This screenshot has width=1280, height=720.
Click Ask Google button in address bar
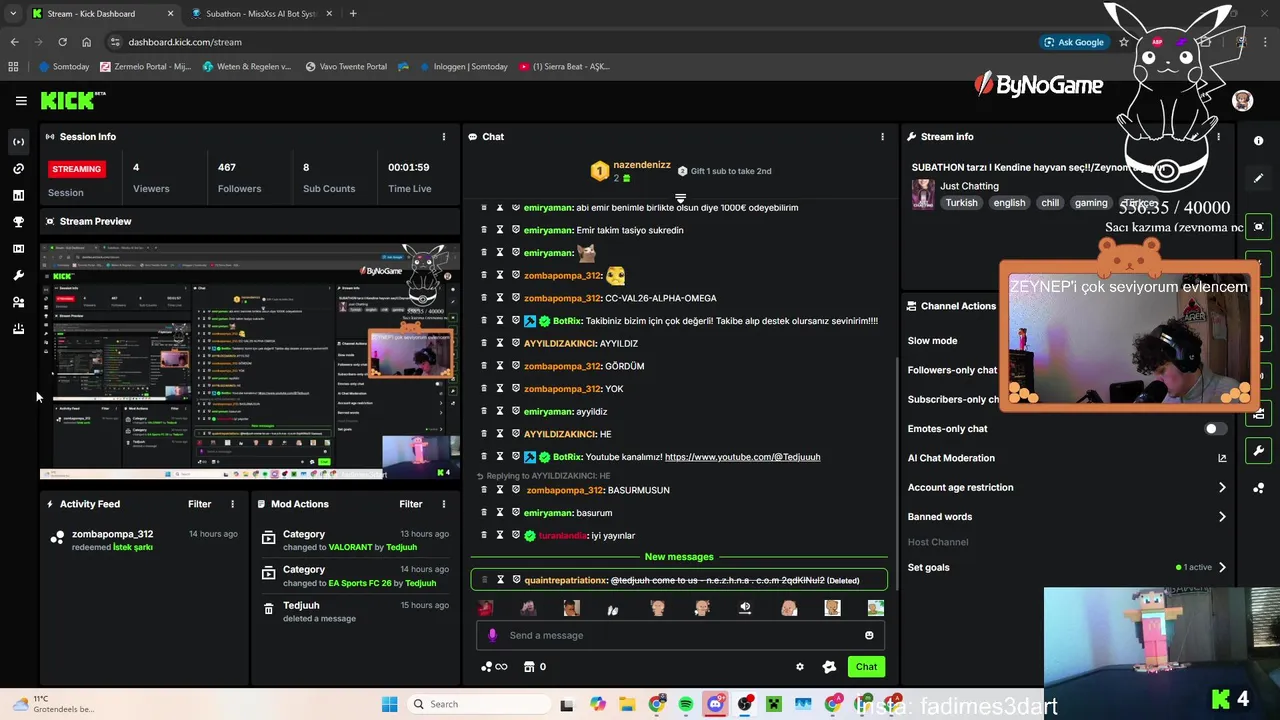point(1074,42)
